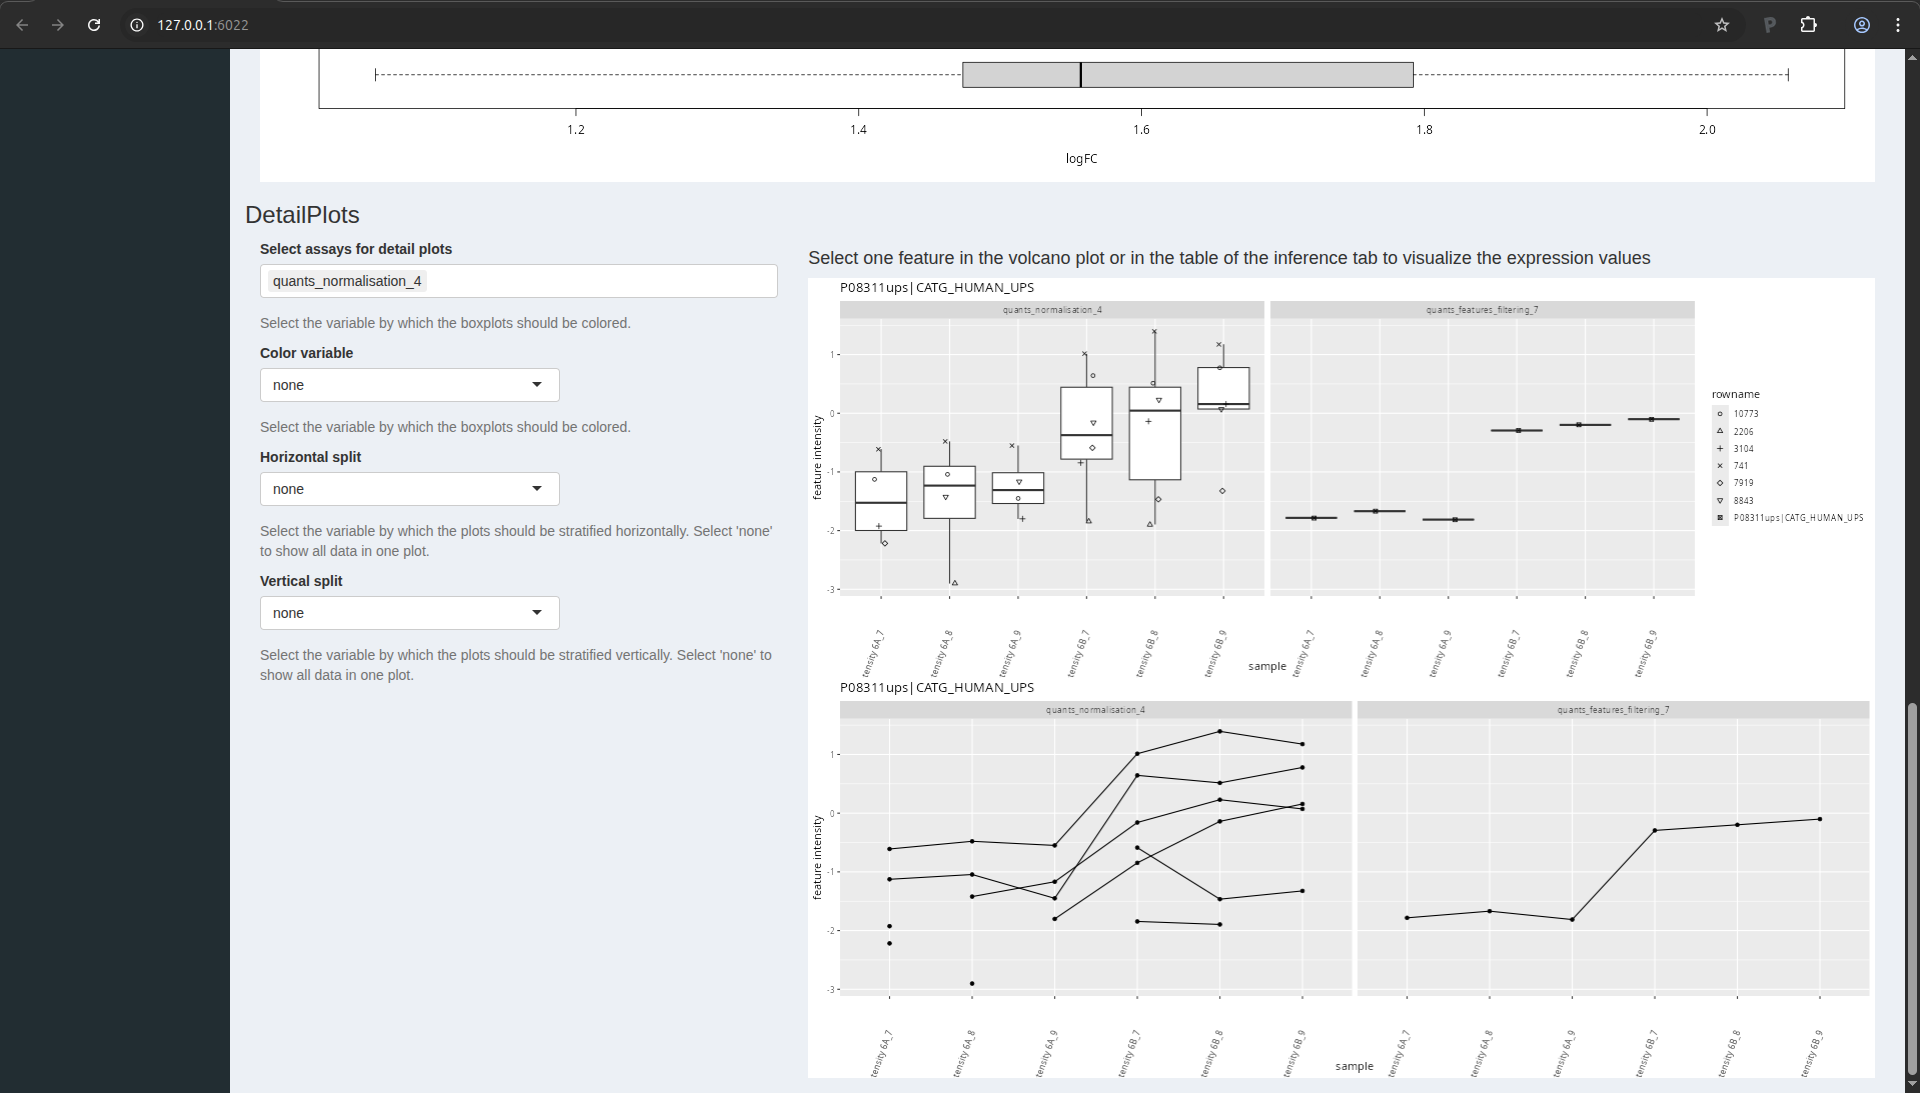Click legend entry 8843
The image size is (1920, 1093).
tap(1735, 501)
